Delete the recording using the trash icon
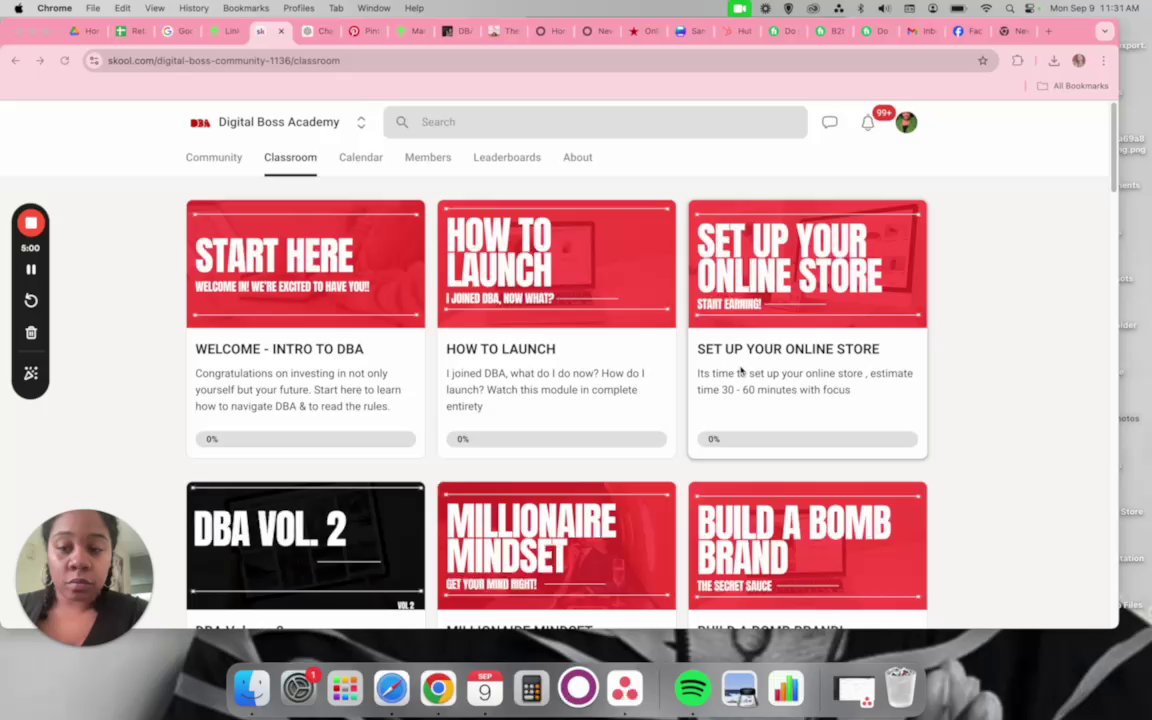 coord(31,333)
